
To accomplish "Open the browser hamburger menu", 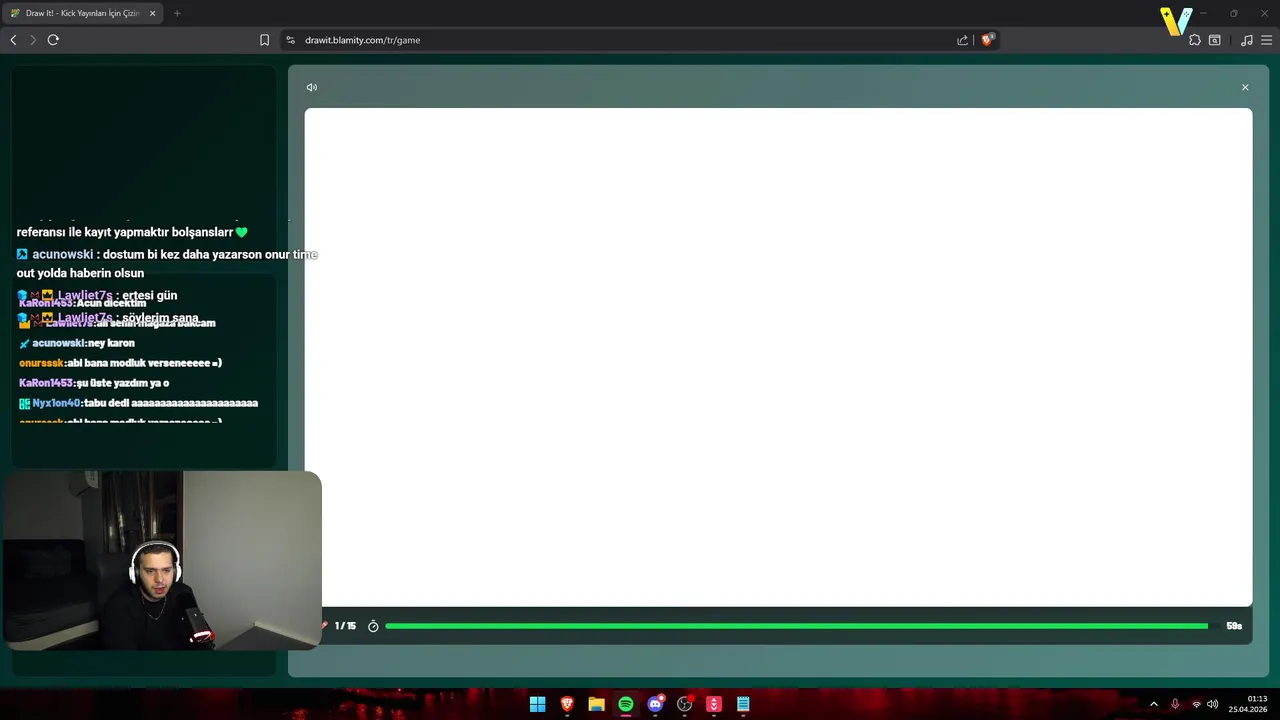I will coord(1266,40).
